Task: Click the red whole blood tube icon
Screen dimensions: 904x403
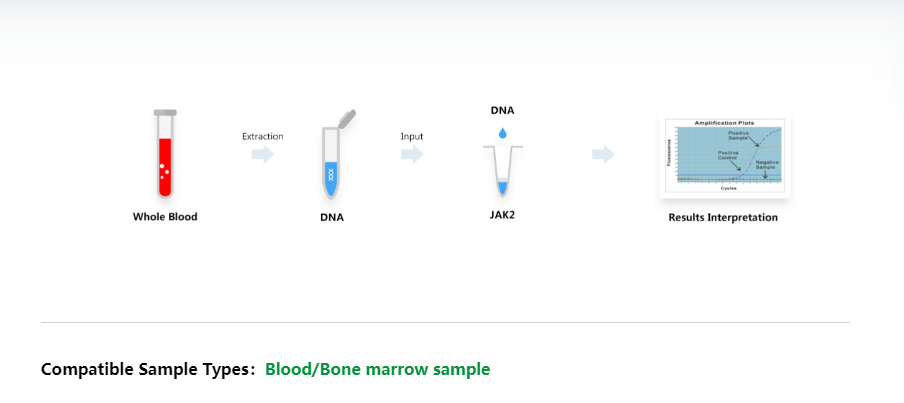Action: pyautogui.click(x=165, y=153)
